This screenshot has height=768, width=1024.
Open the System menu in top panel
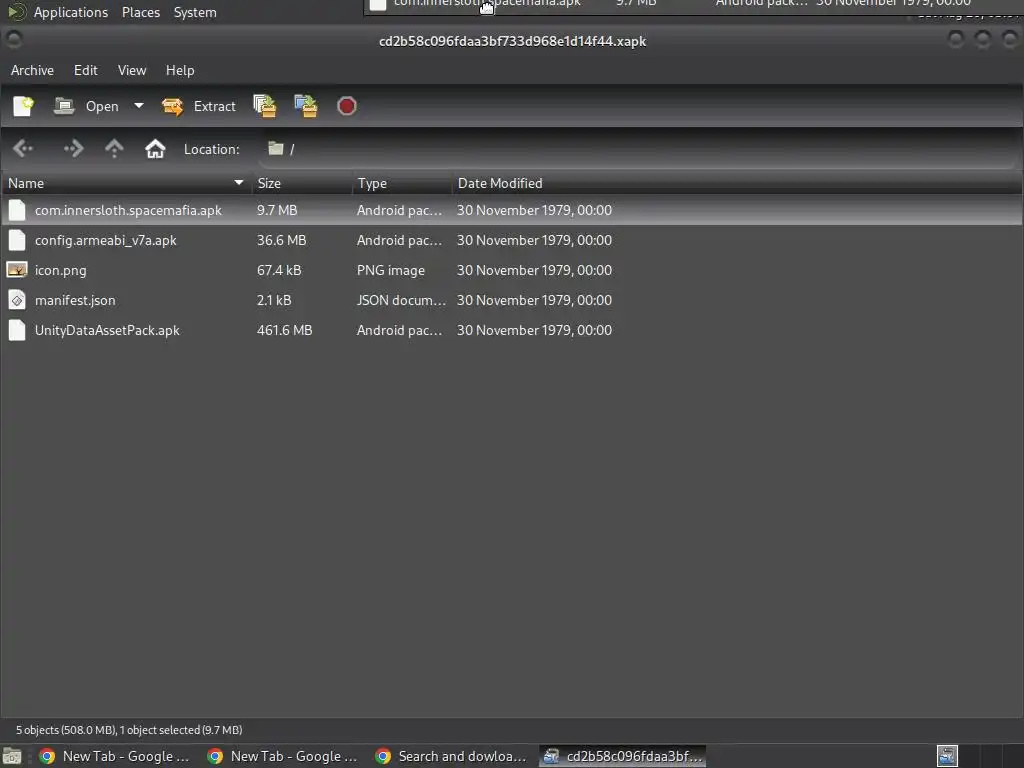point(195,12)
